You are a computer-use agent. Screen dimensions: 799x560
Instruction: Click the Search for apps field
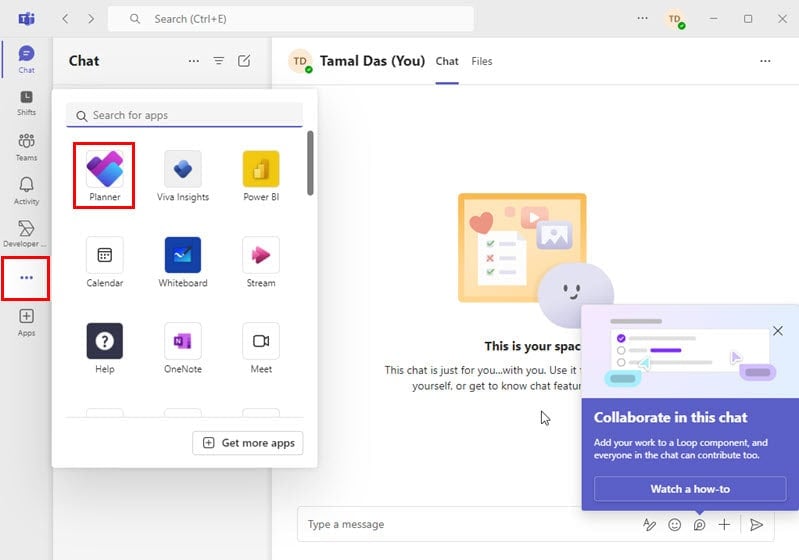point(184,115)
